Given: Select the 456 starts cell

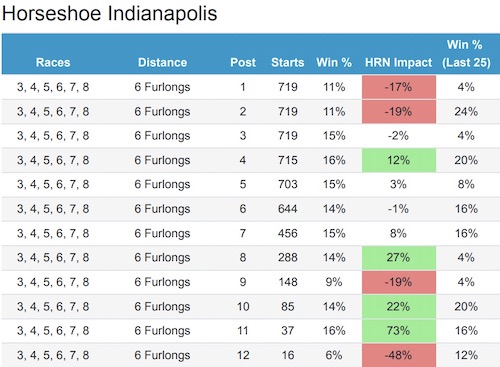Looking at the screenshot, I should coord(288,233).
